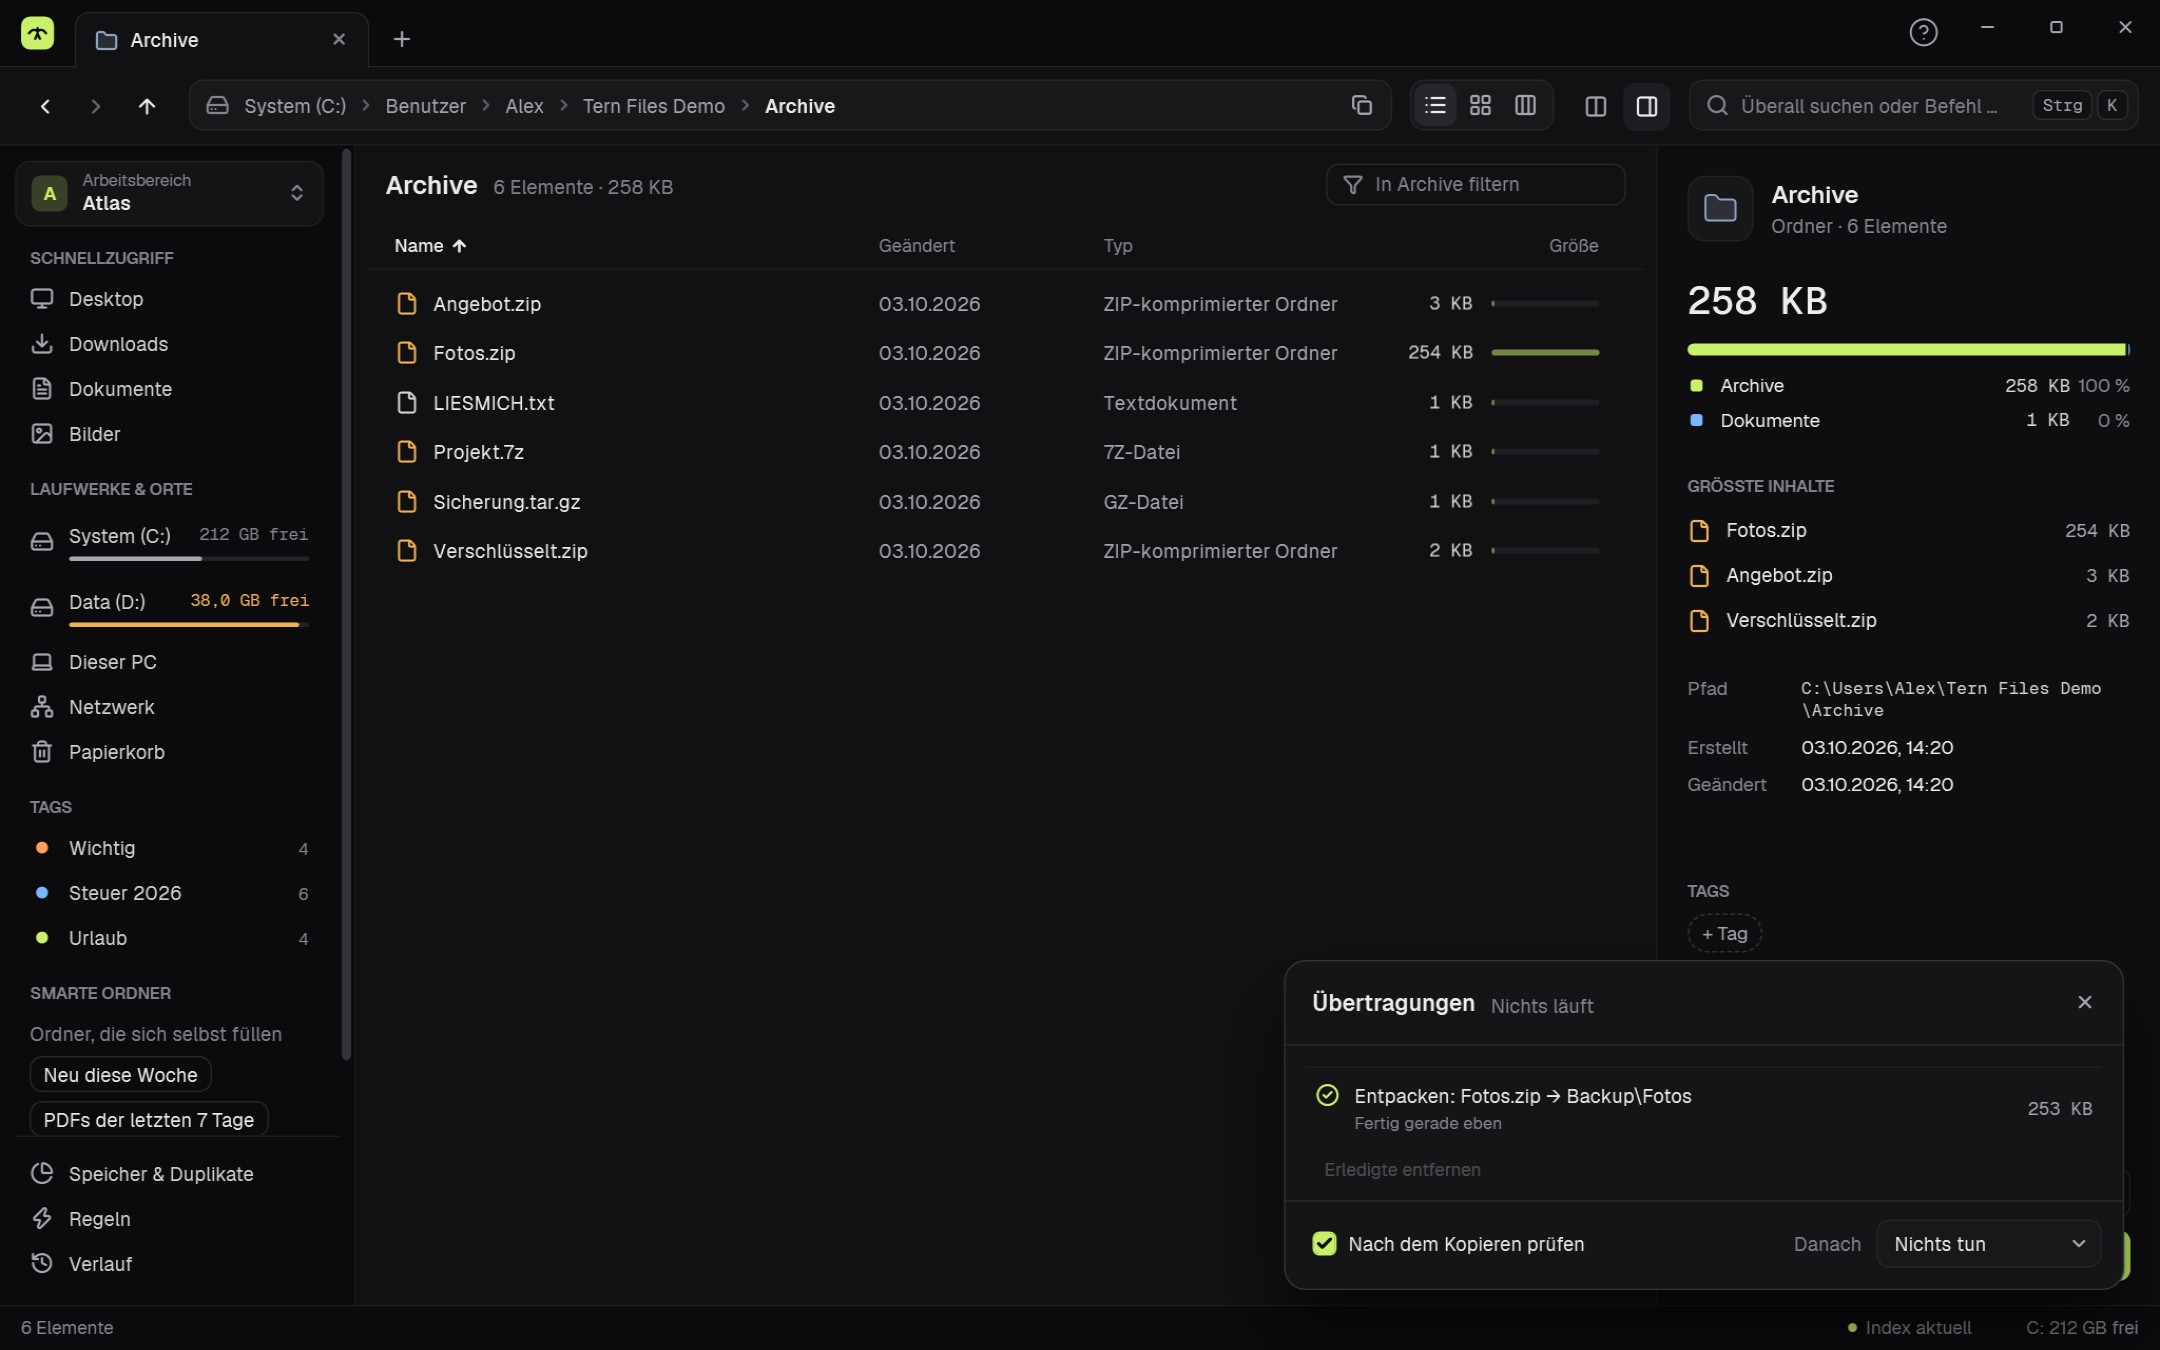Open Speicher & Duplikate

coord(169,1174)
